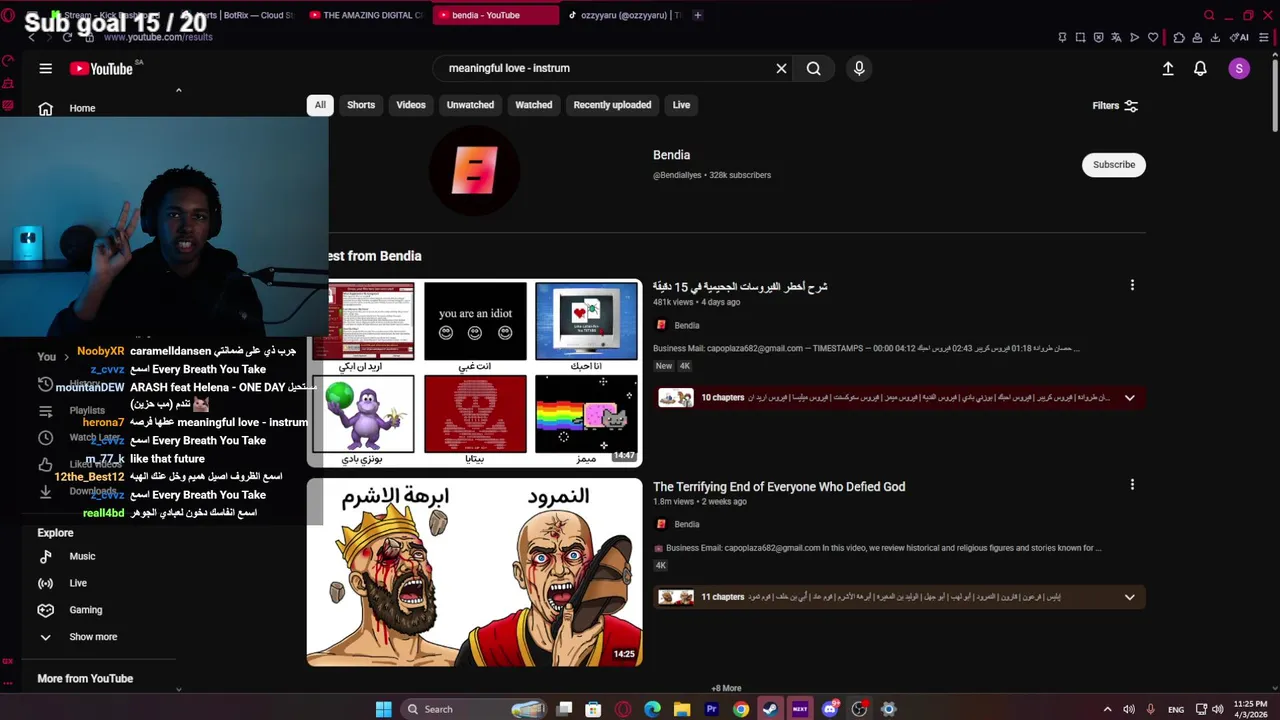Switch to the BotRix Cloud browser tab
1280x720 pixels.
(238, 15)
